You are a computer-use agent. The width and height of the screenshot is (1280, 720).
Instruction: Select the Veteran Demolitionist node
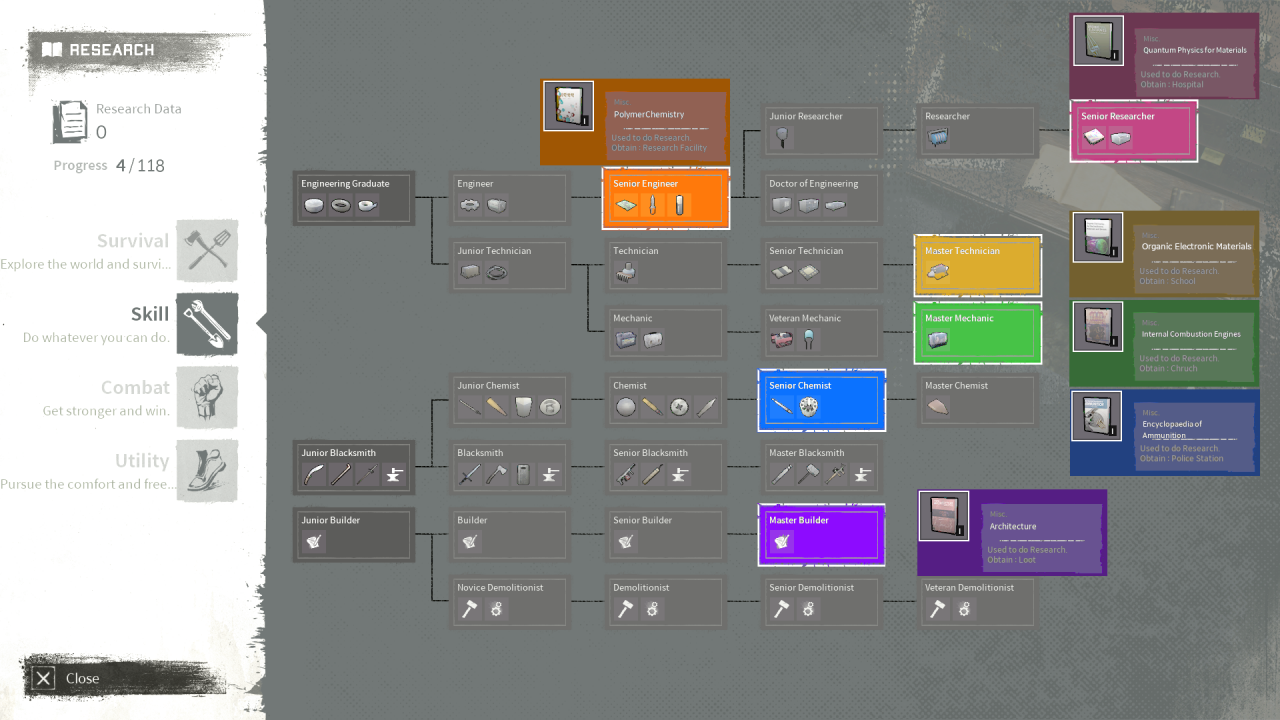977,601
